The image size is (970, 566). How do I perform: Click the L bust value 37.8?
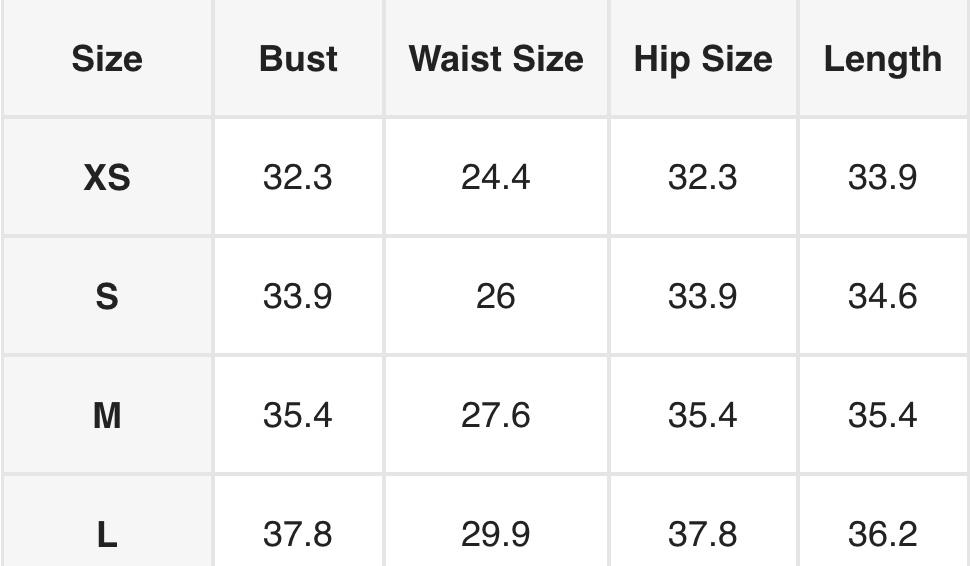[298, 534]
